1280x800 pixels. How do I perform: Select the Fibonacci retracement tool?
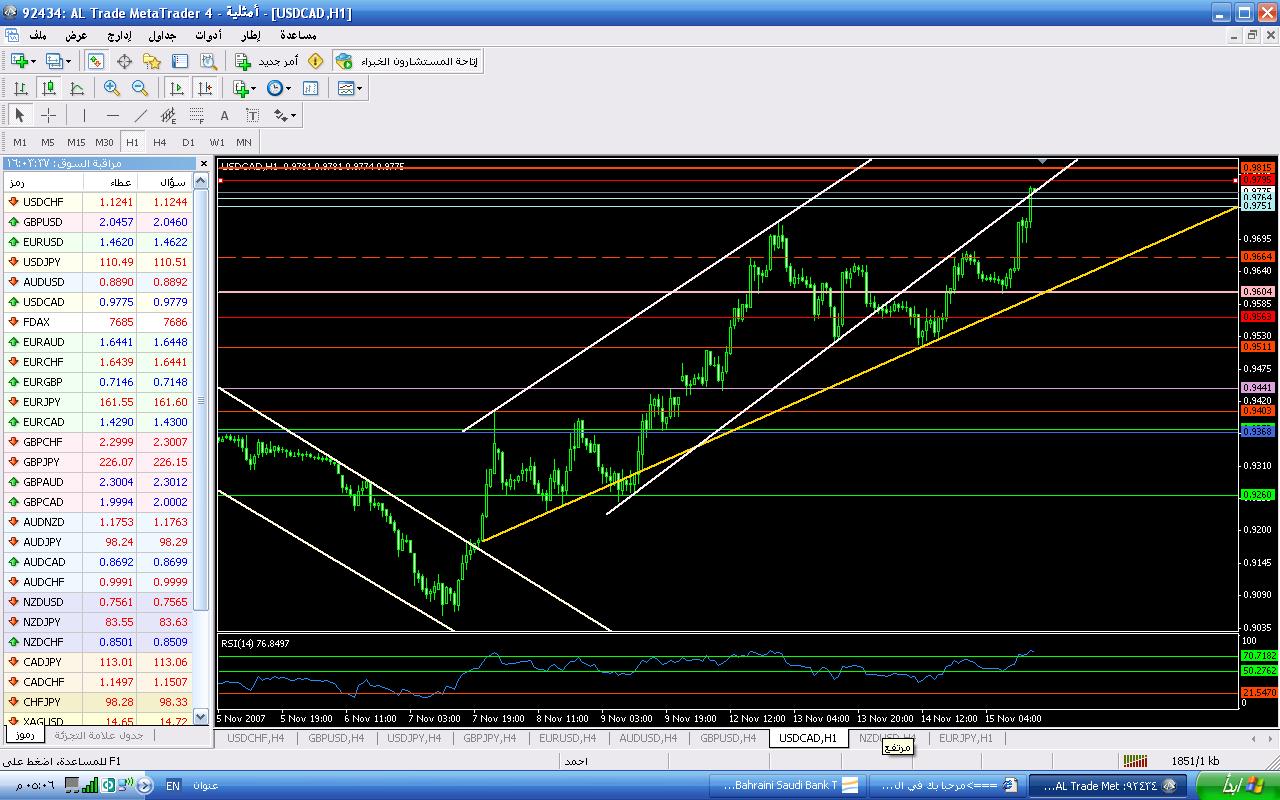pyautogui.click(x=197, y=115)
